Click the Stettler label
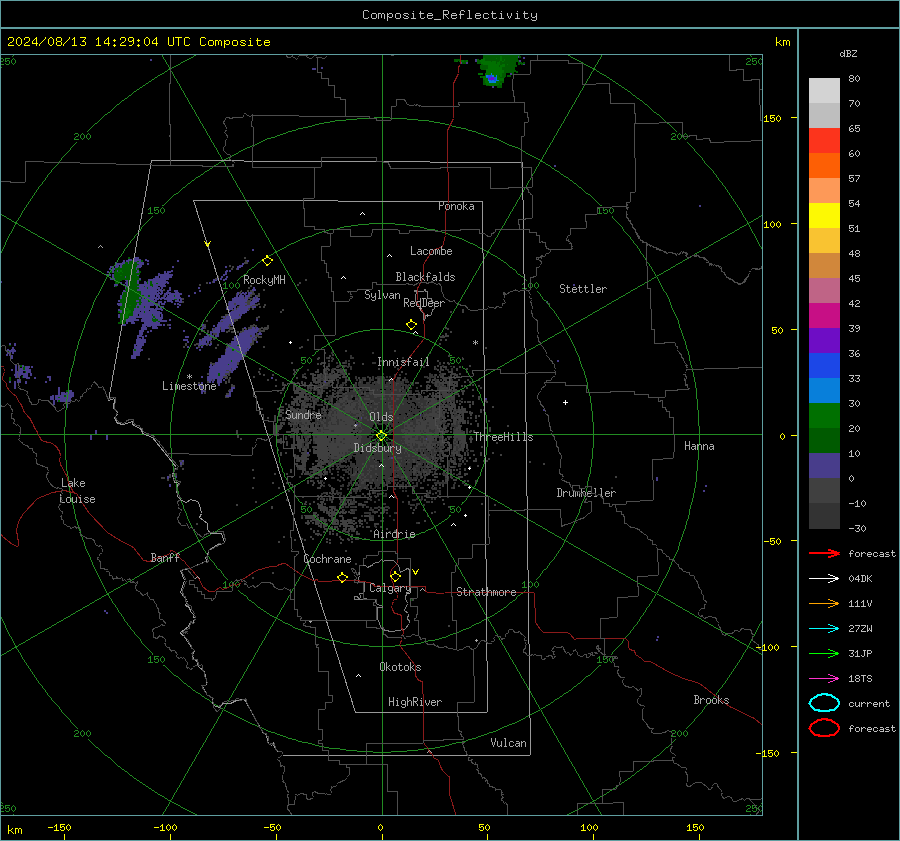900x841 pixels. point(583,289)
